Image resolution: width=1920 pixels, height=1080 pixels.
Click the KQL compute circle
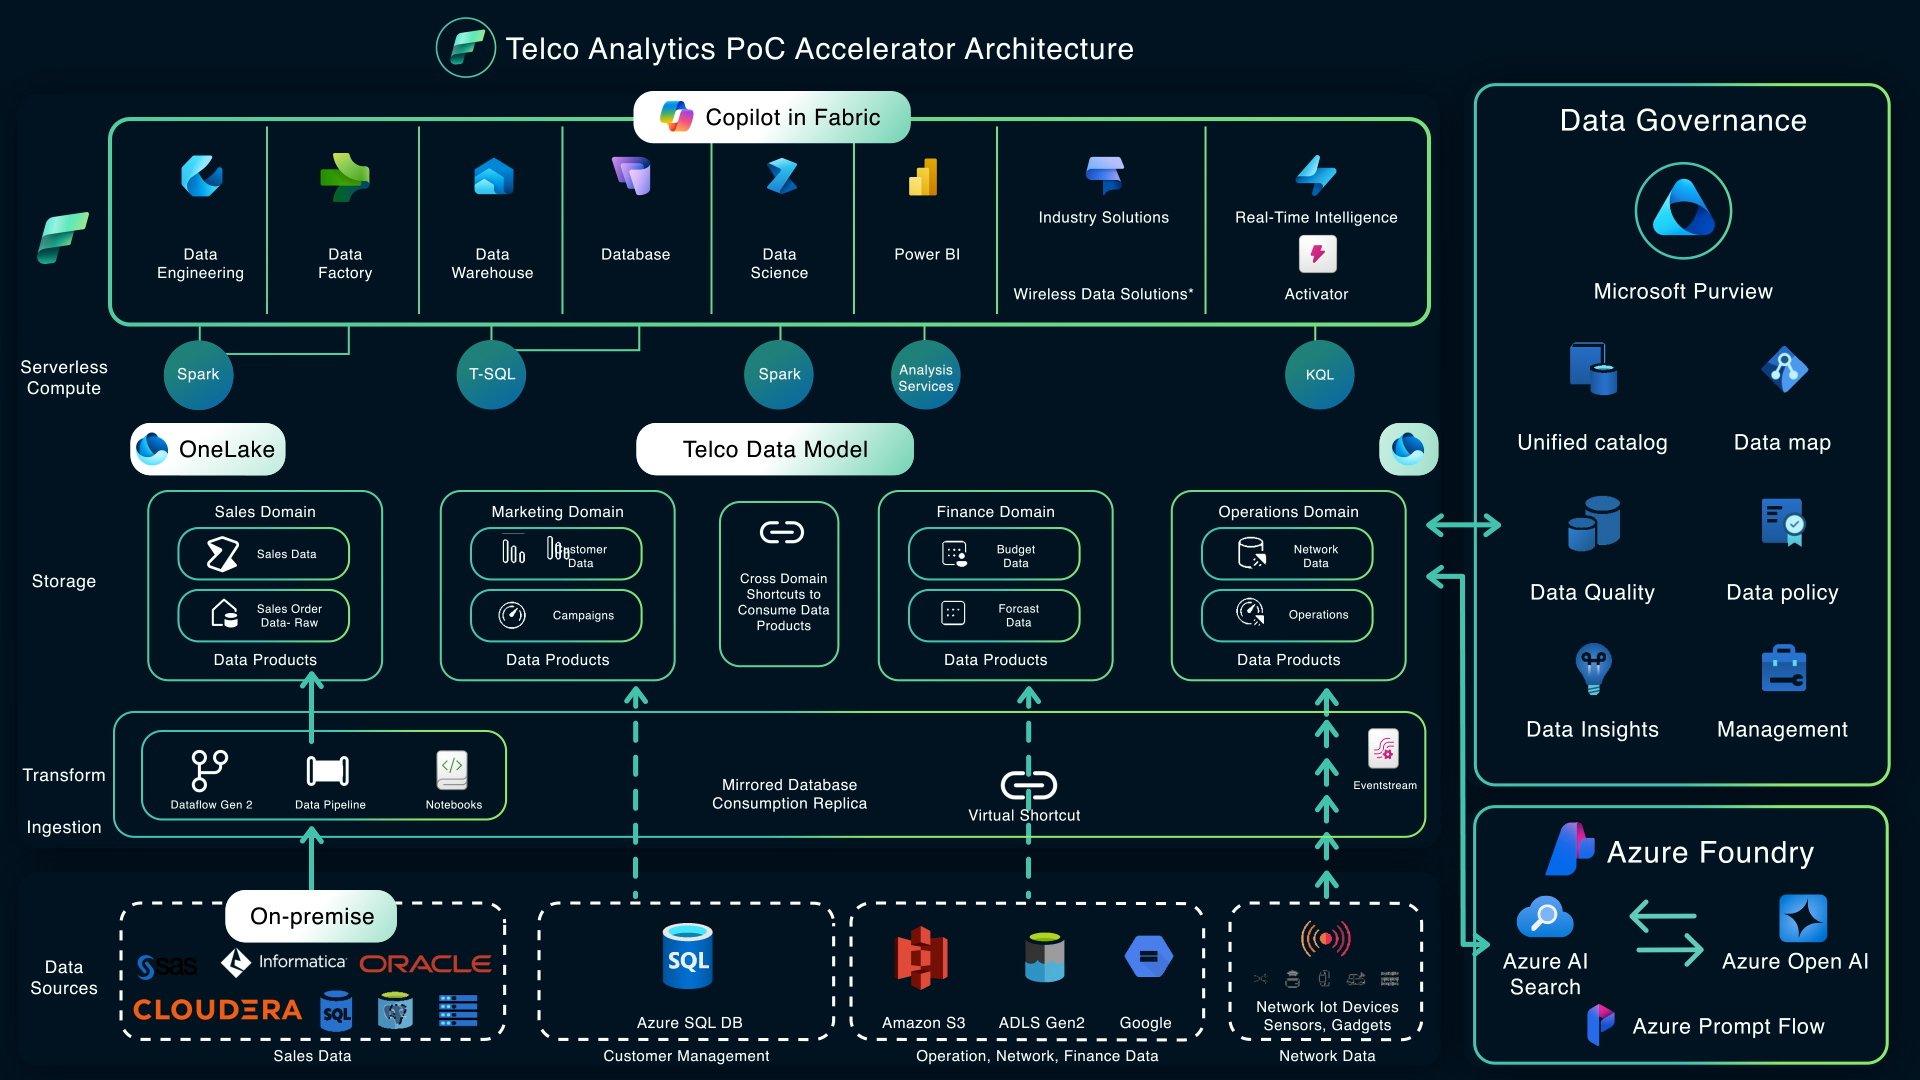1319,375
